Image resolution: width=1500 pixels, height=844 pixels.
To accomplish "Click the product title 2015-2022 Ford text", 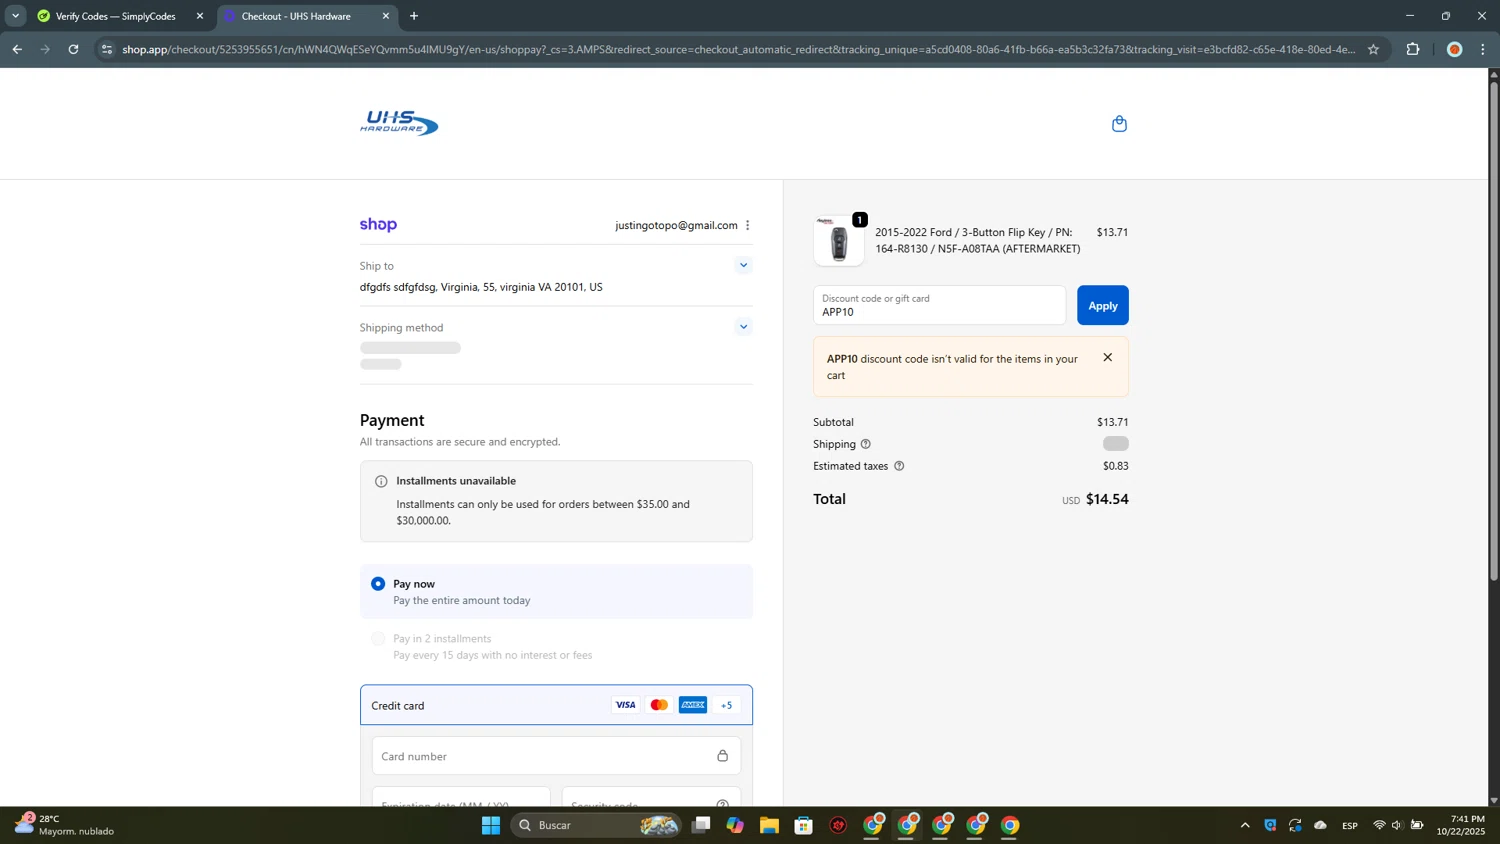I will coord(977,240).
